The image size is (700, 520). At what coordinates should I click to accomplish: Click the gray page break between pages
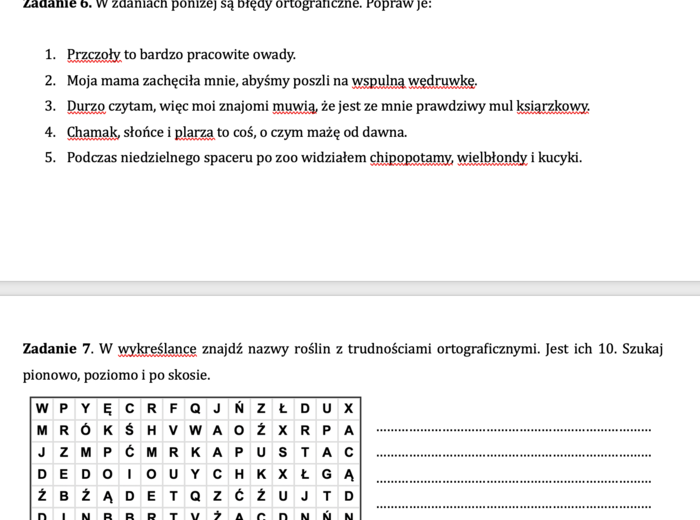350,288
